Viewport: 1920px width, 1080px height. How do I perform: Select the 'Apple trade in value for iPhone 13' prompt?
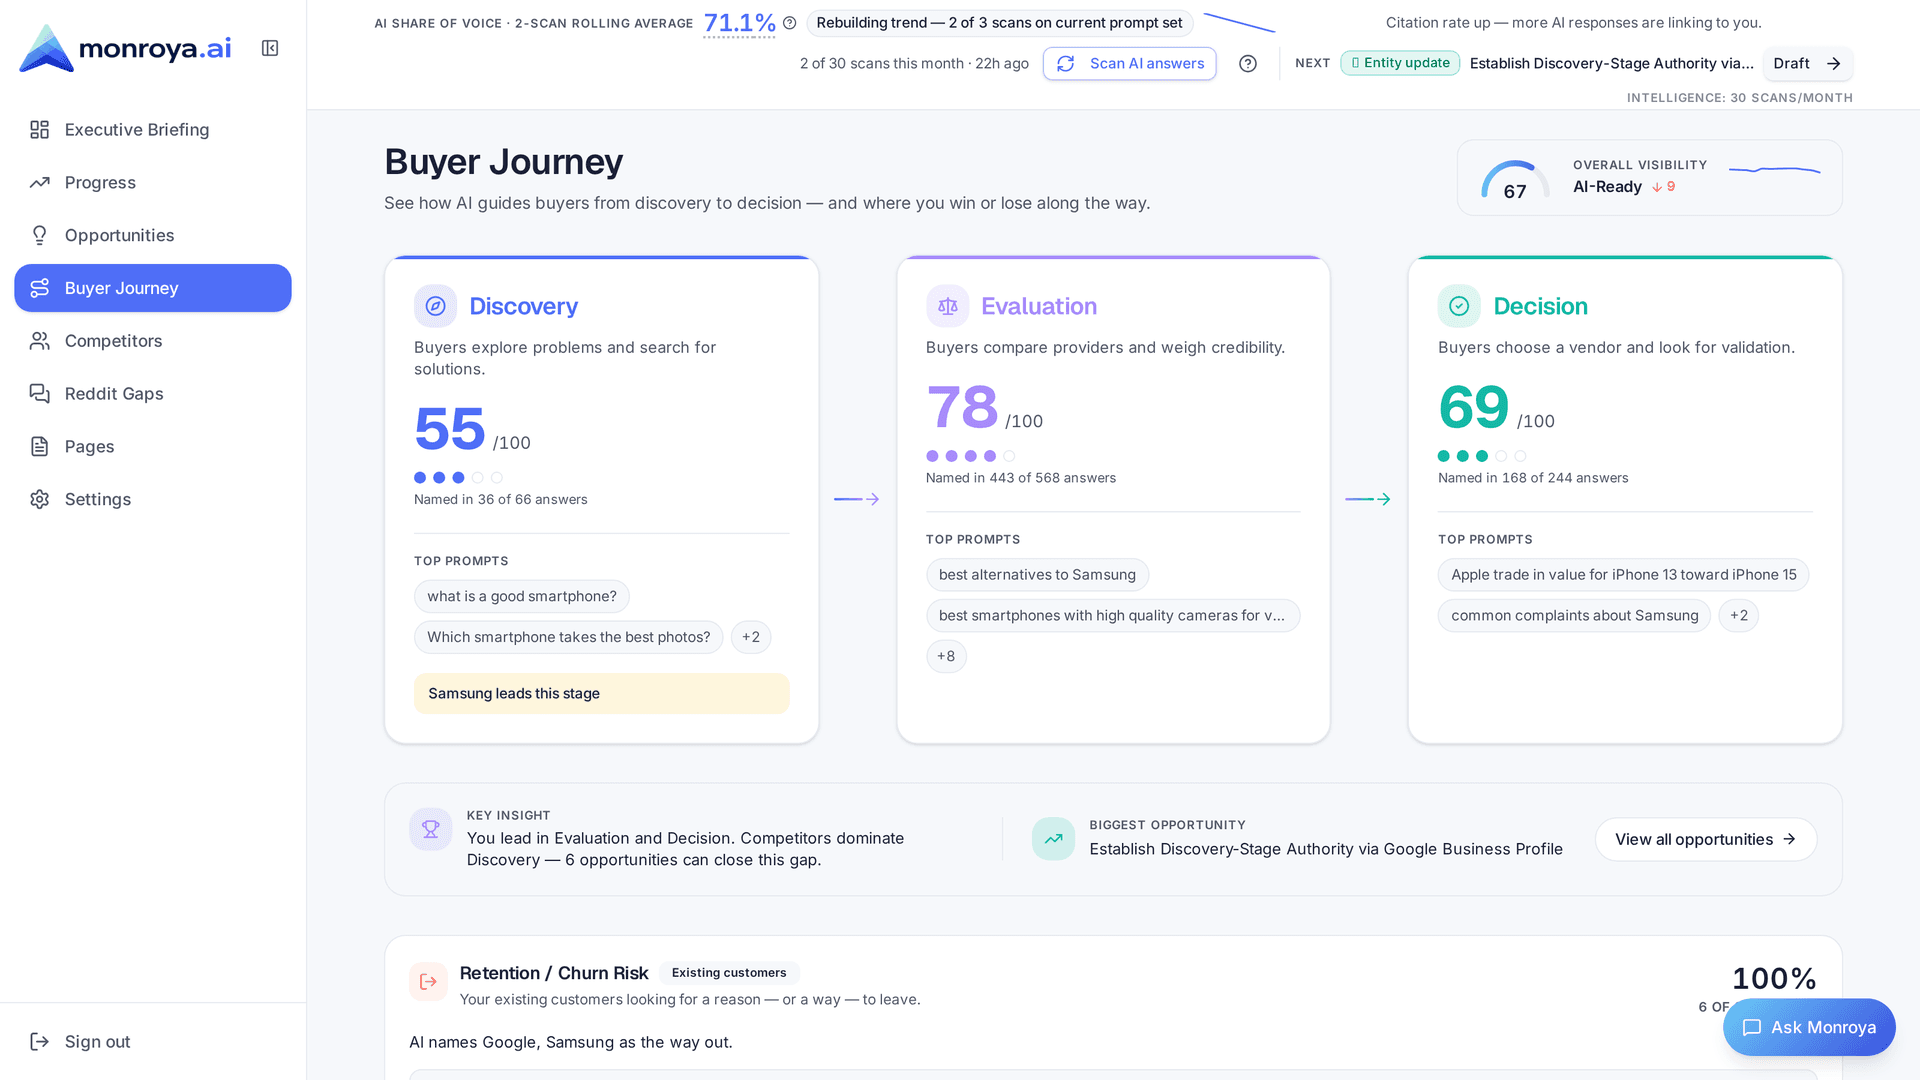click(1624, 574)
